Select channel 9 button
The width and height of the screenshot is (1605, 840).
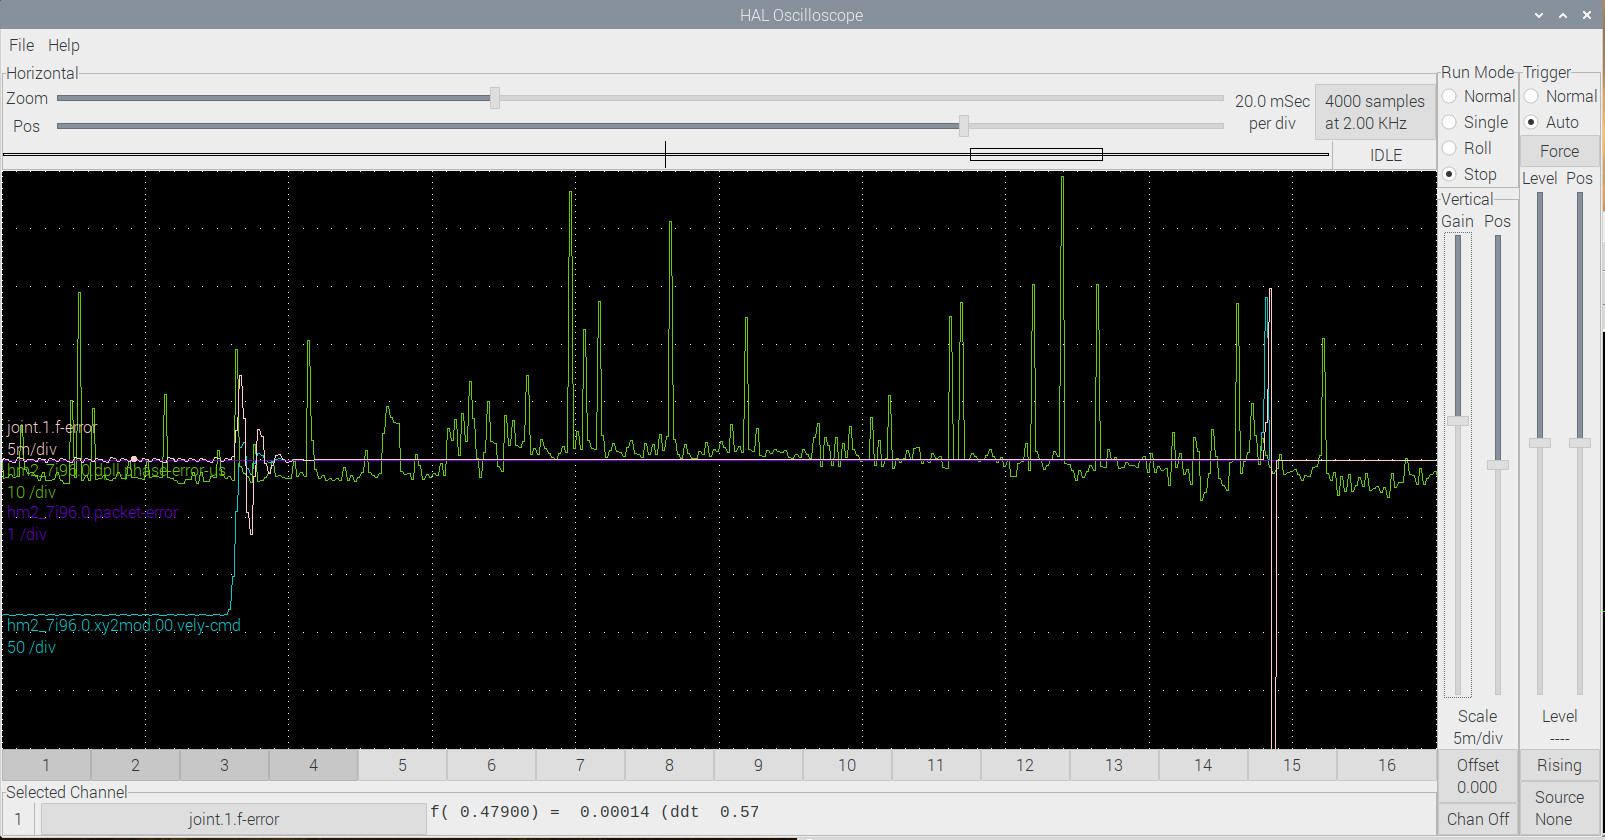pos(758,765)
